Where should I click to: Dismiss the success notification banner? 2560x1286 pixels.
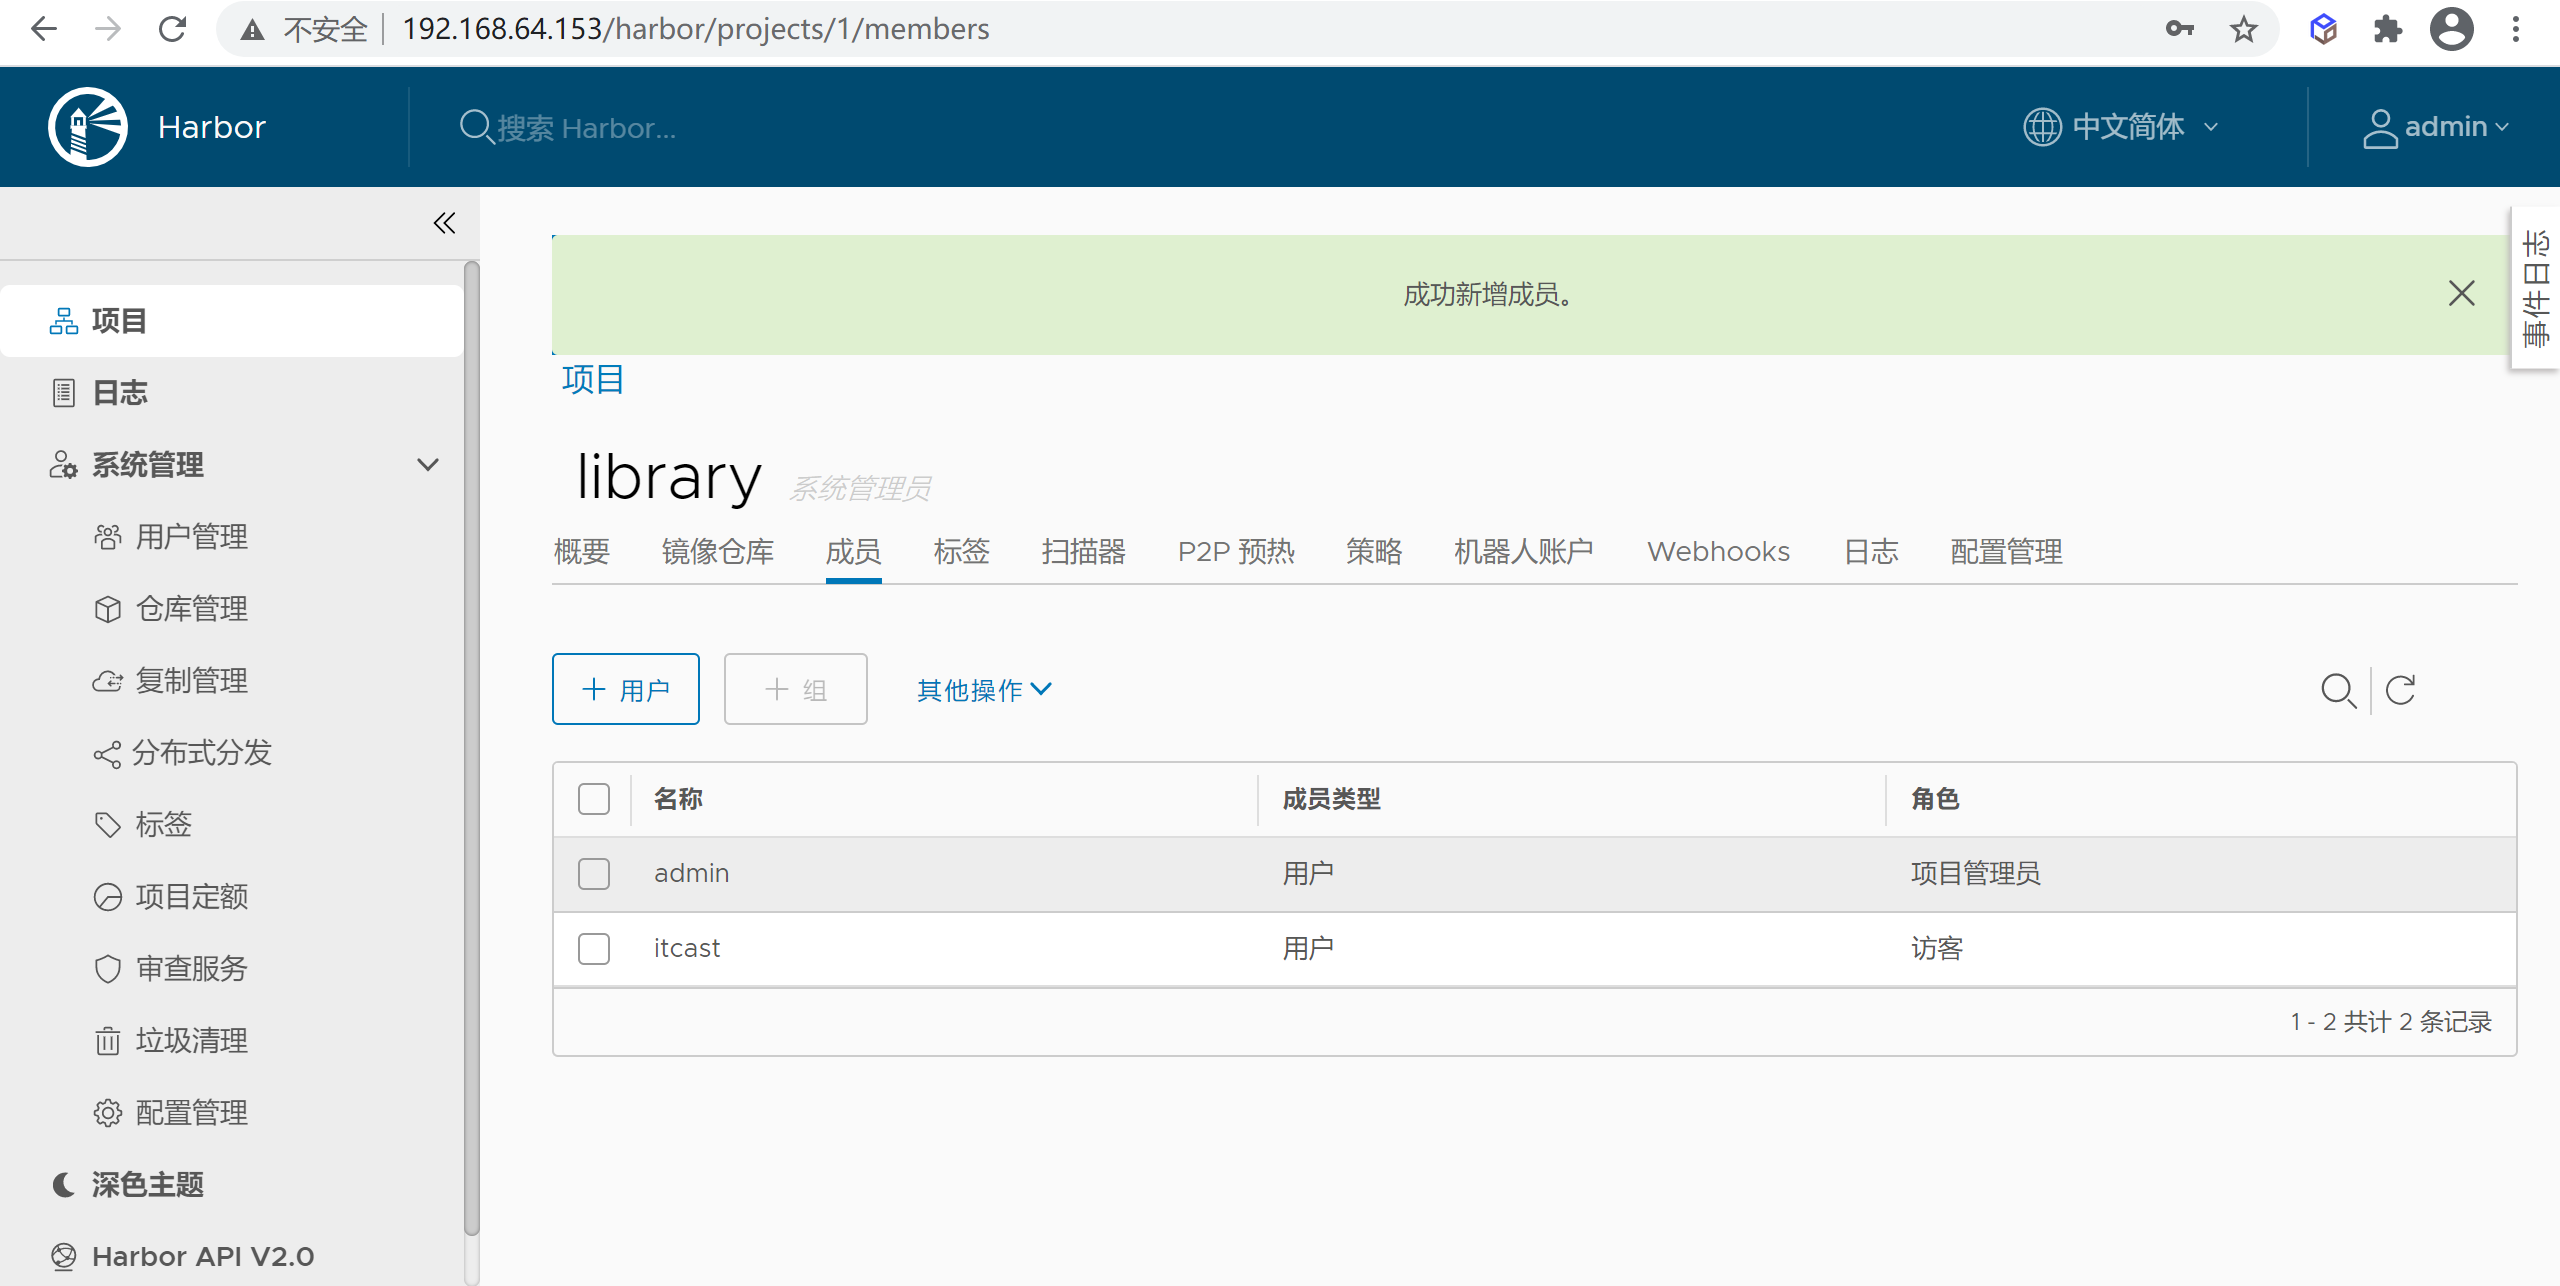point(2462,293)
